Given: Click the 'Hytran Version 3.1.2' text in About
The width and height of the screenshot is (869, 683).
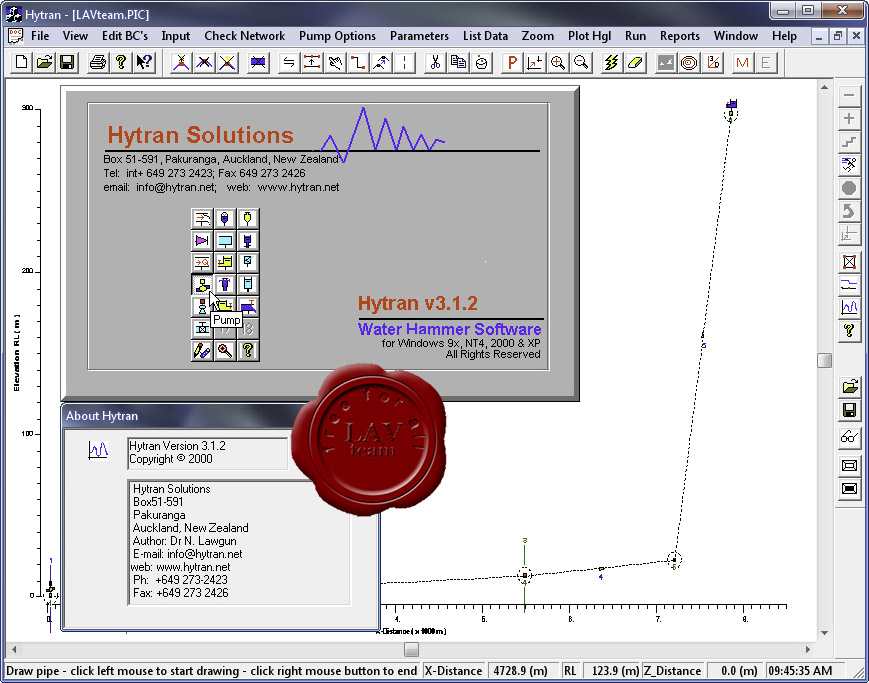Looking at the screenshot, I should [177, 446].
